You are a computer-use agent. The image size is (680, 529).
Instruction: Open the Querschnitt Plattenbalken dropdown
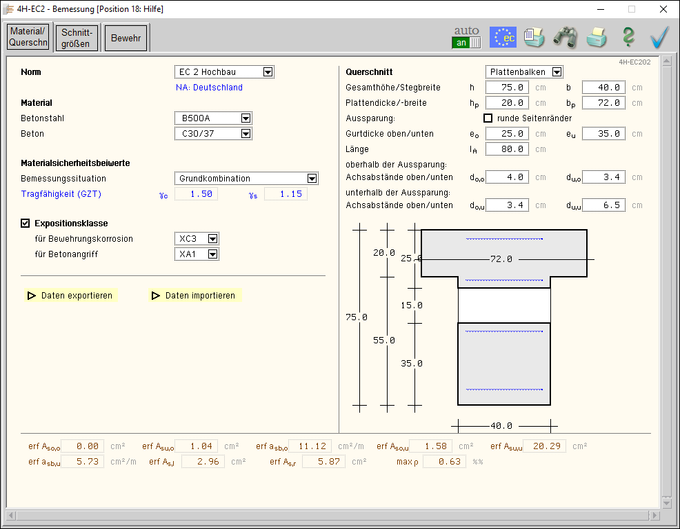[x=556, y=72]
